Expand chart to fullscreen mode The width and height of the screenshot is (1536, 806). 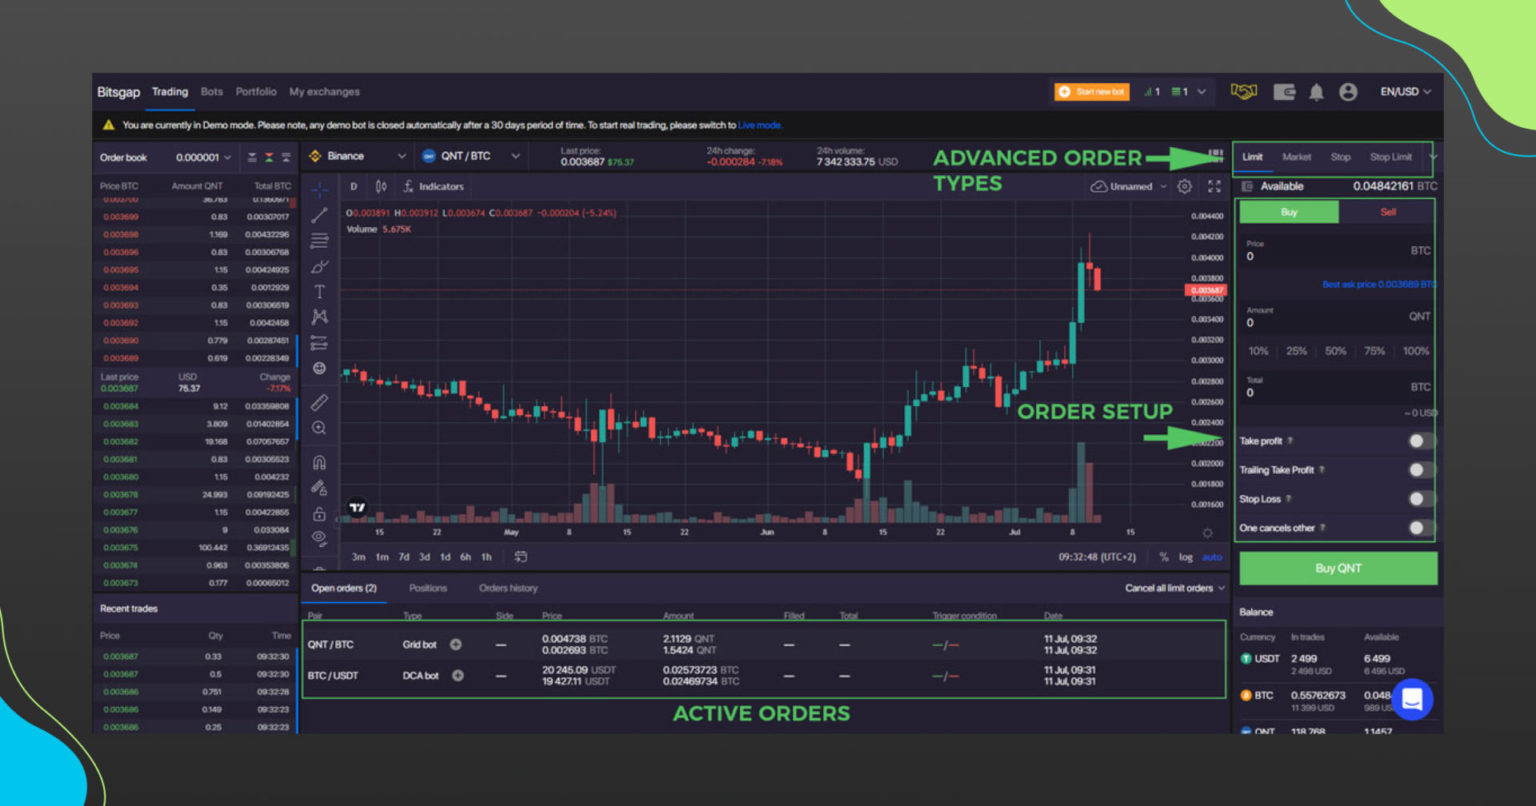(1213, 186)
